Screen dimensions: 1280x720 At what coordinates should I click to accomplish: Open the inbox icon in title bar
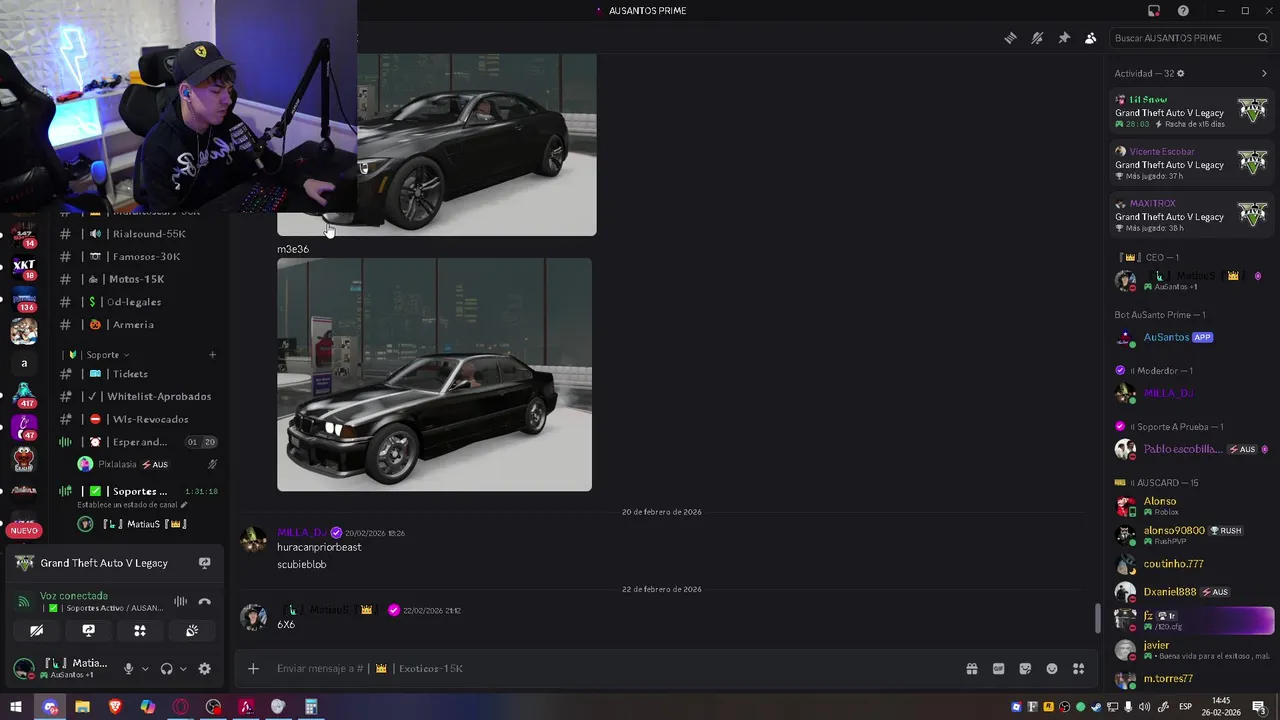pyautogui.click(x=1154, y=11)
